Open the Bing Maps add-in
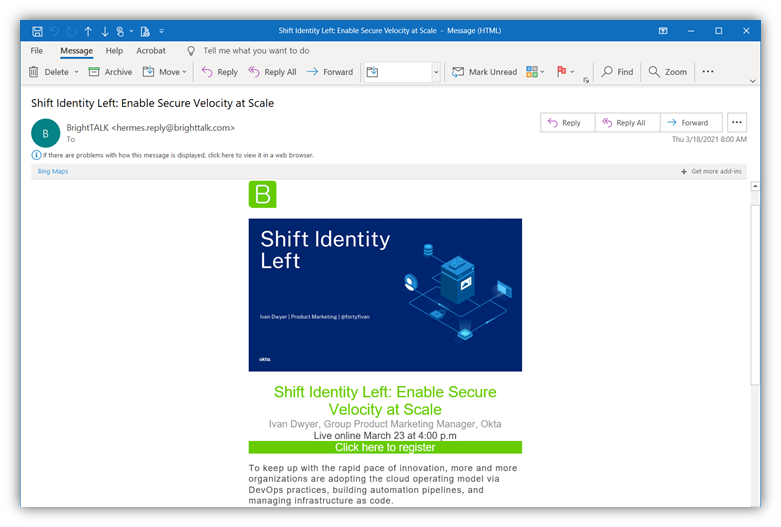The width and height of the screenshot is (781, 527). [53, 171]
